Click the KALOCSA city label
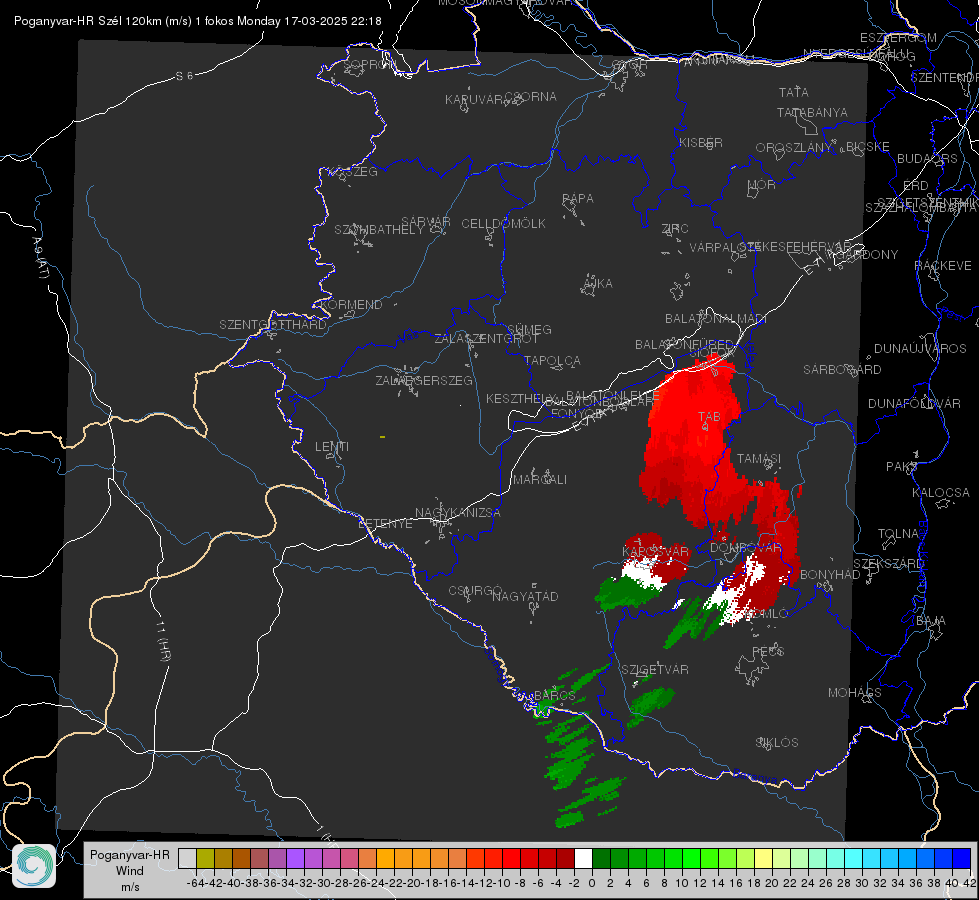The width and height of the screenshot is (979, 900). [941, 493]
